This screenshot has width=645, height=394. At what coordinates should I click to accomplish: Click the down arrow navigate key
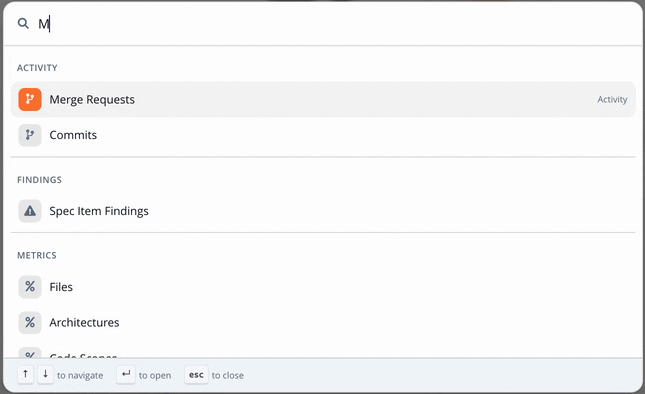tap(45, 375)
